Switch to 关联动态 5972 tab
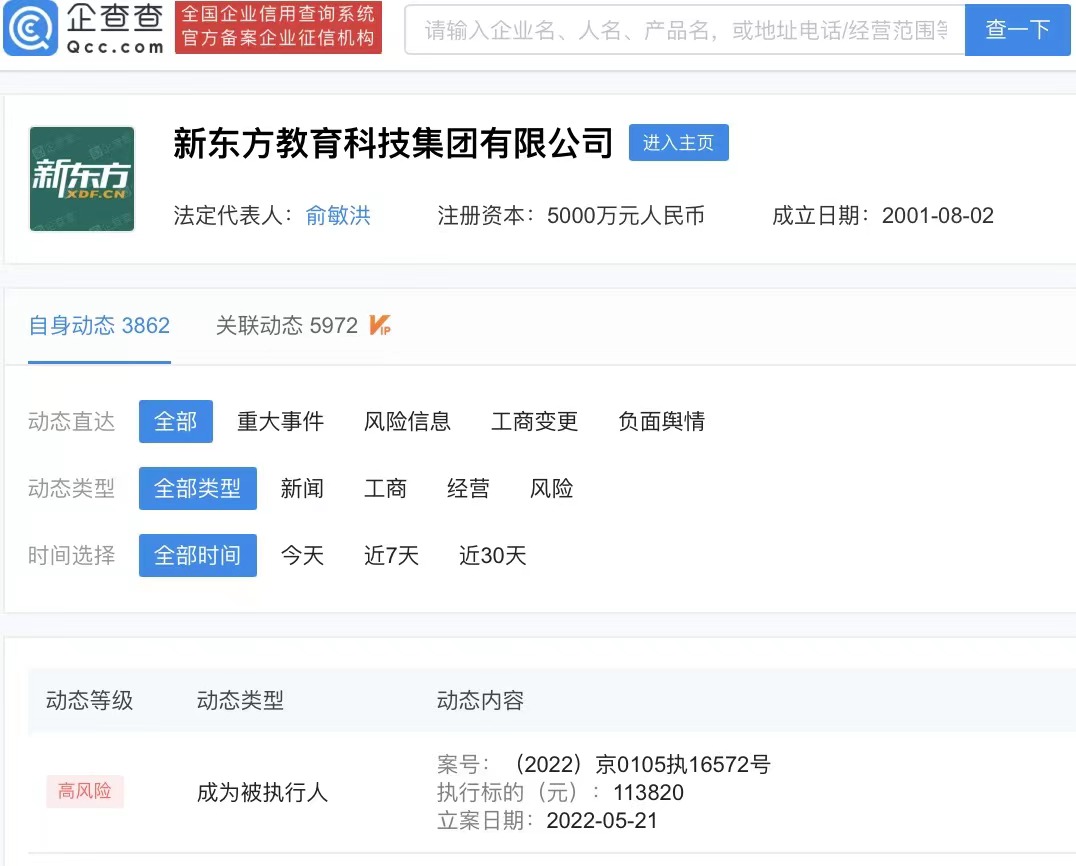The width and height of the screenshot is (1076, 866). pyautogui.click(x=287, y=325)
